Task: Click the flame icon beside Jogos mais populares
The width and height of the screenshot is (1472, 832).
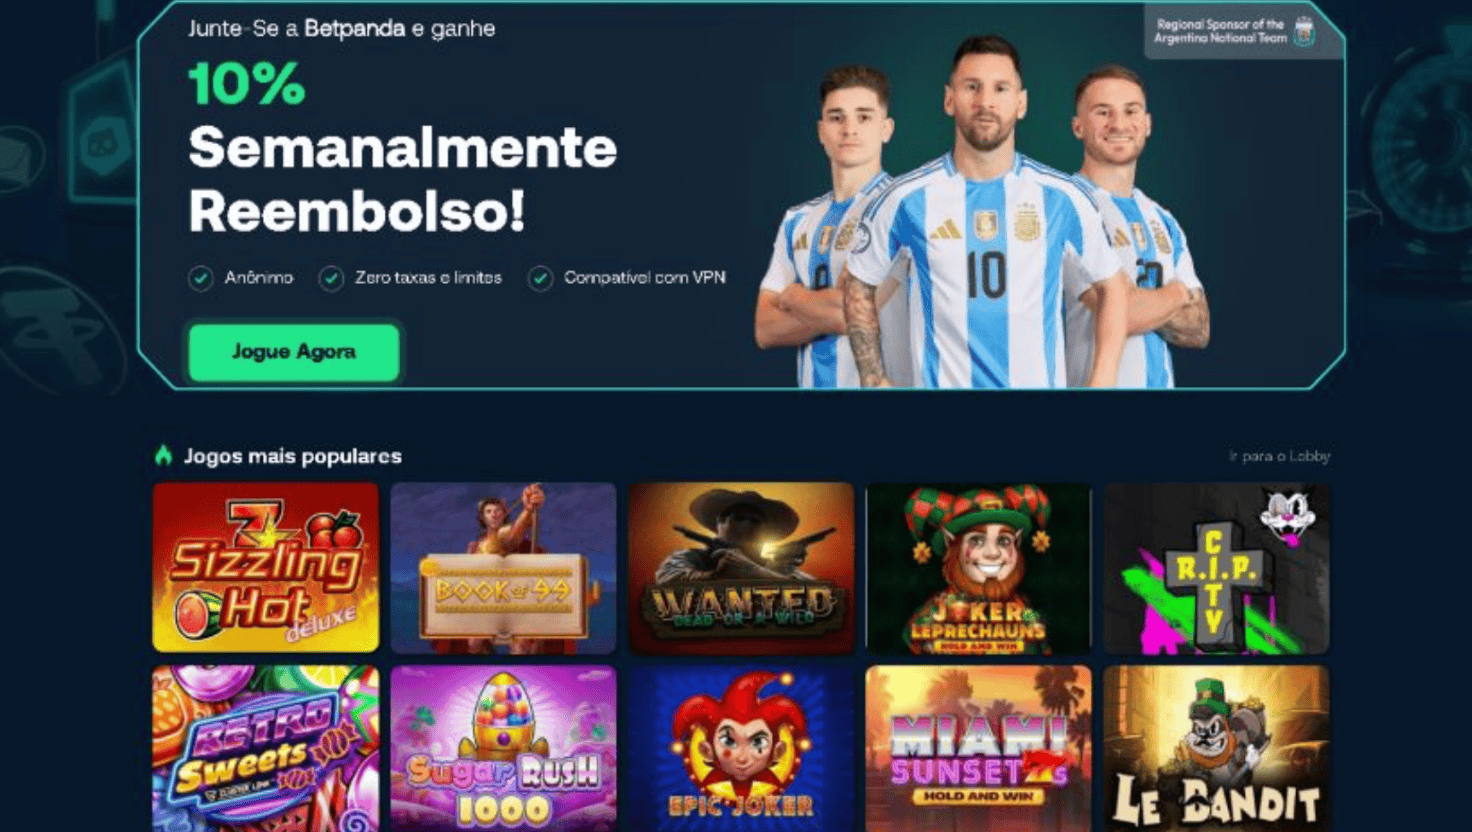Action: click(x=164, y=455)
